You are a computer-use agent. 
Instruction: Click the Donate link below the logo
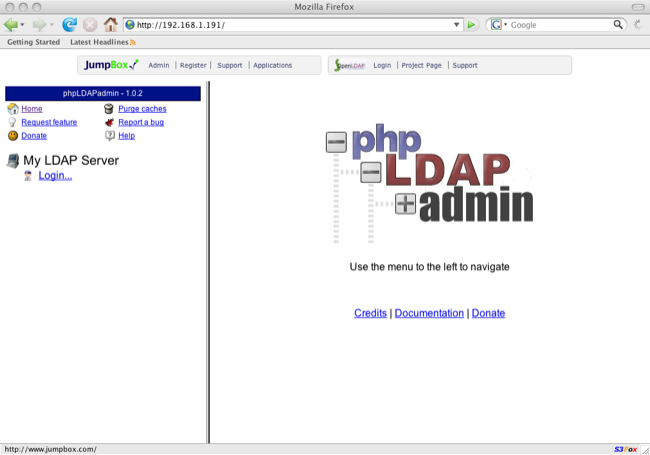488,313
